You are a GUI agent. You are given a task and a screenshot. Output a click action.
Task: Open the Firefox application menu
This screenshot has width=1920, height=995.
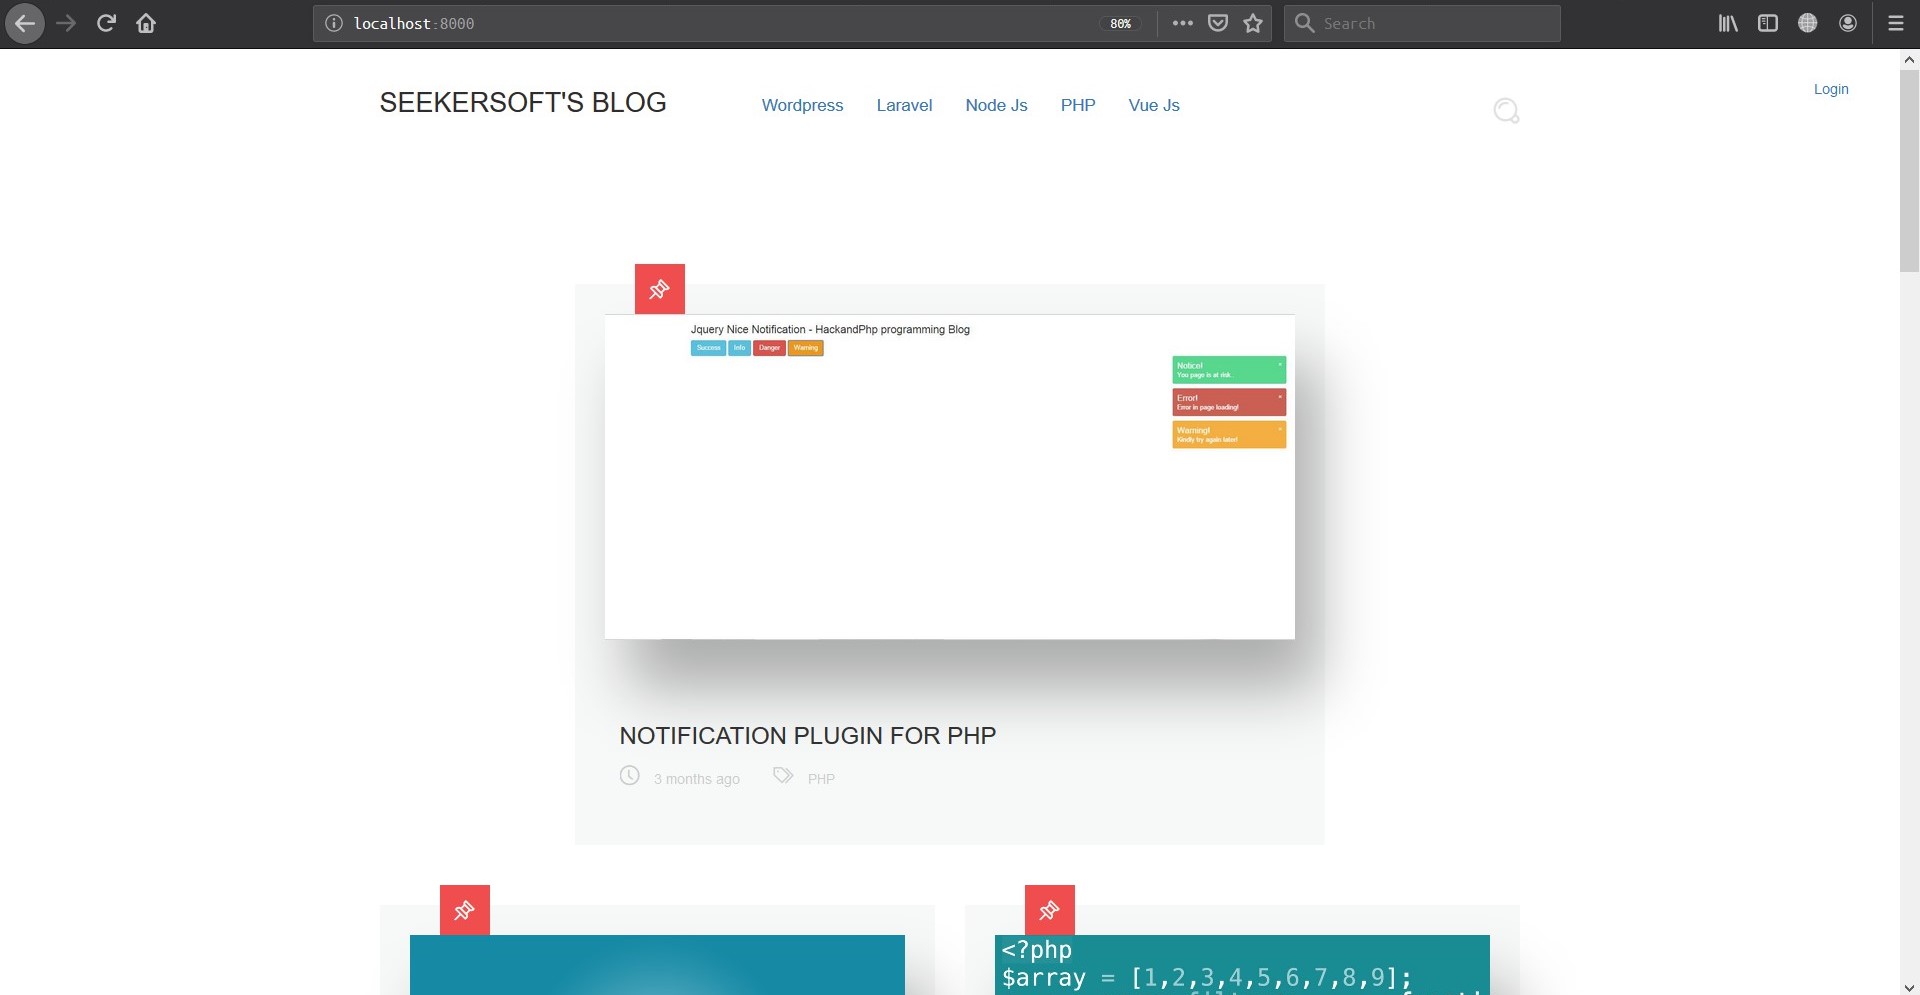1896,22
